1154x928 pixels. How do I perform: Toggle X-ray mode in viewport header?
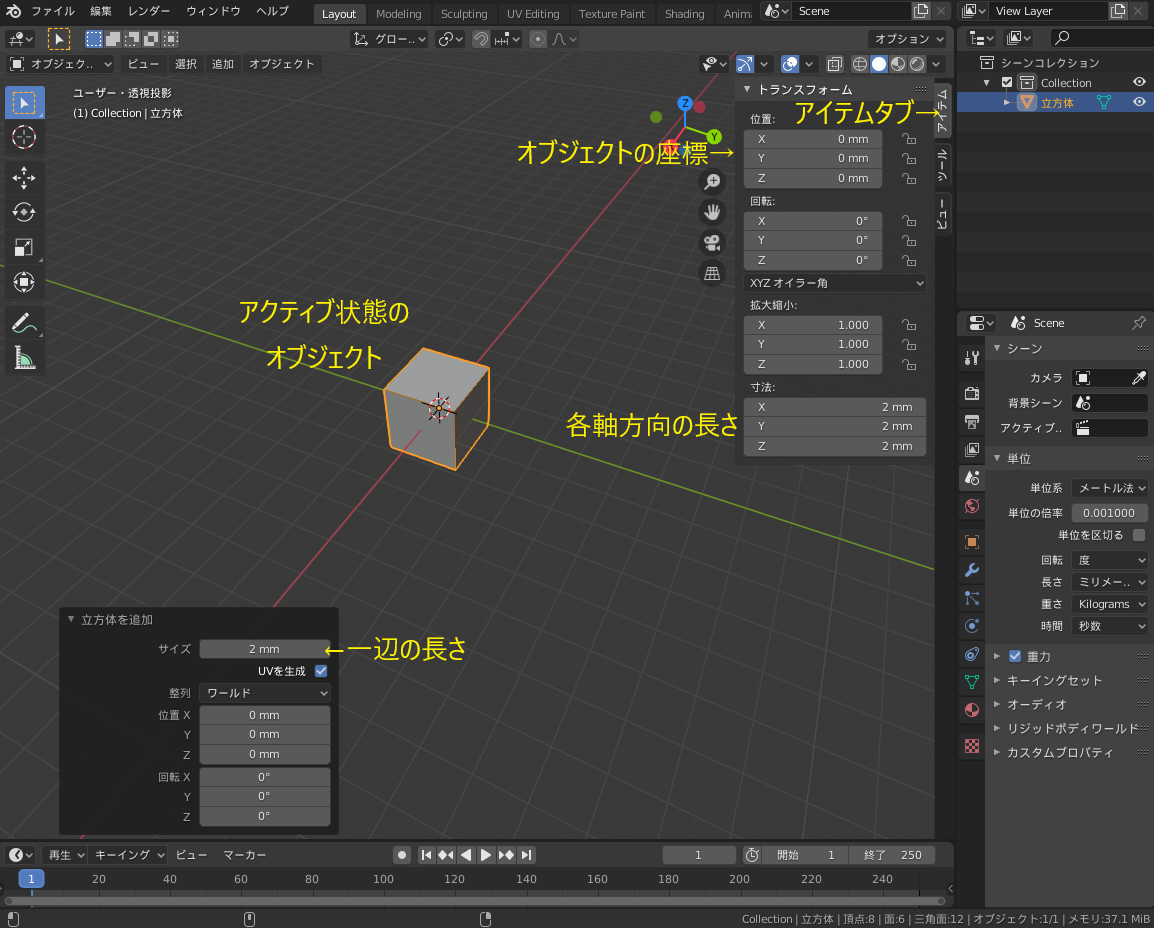coord(834,64)
